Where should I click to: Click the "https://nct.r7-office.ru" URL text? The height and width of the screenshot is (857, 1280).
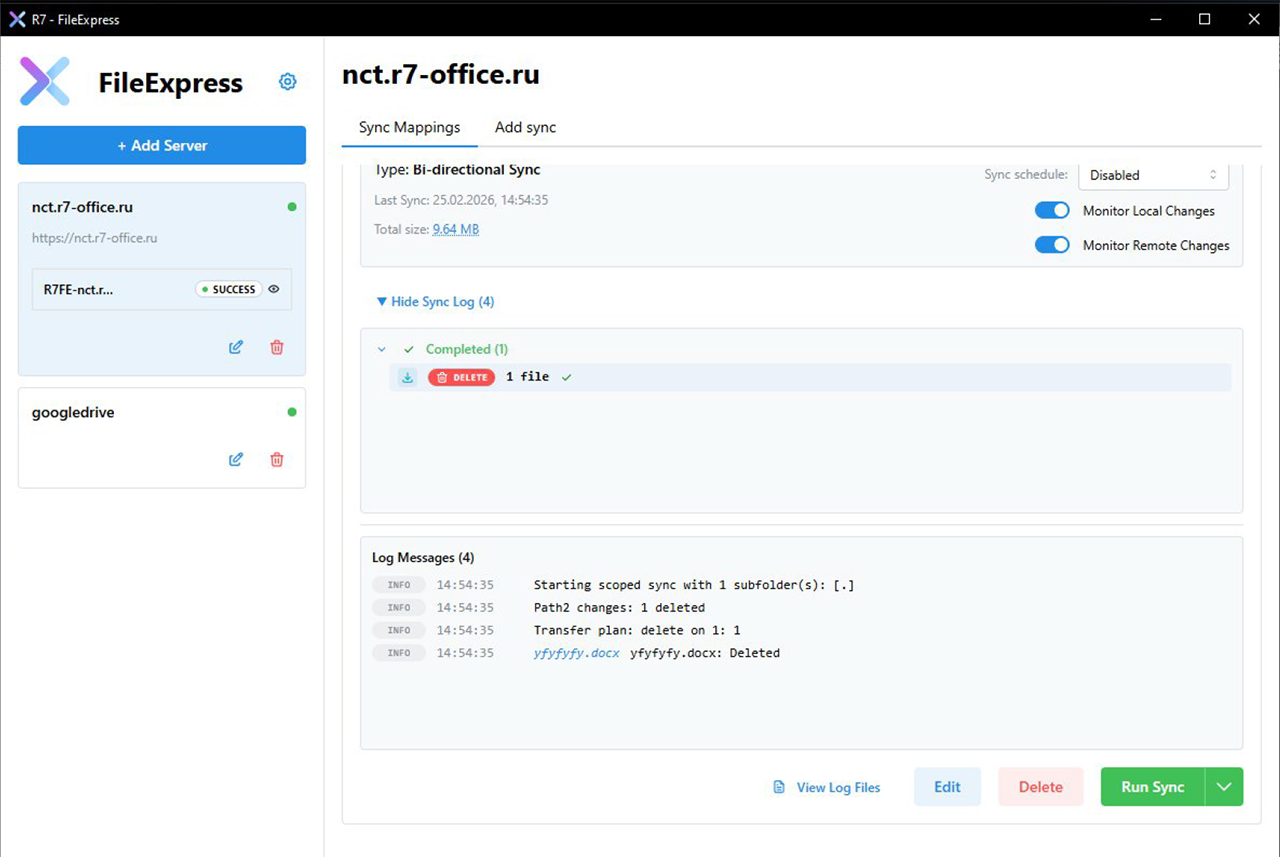(x=94, y=238)
